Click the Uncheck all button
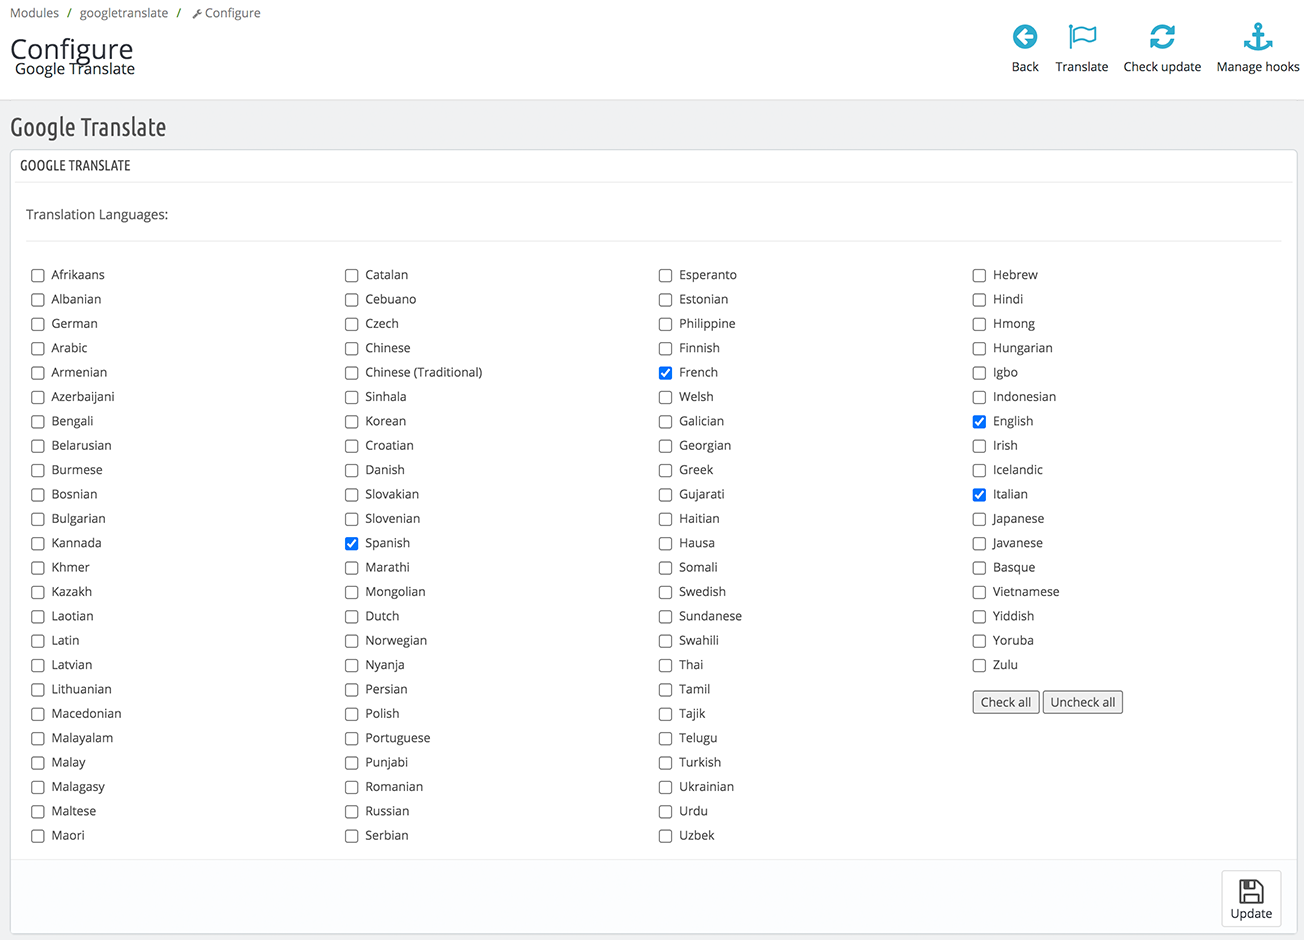 (1083, 702)
